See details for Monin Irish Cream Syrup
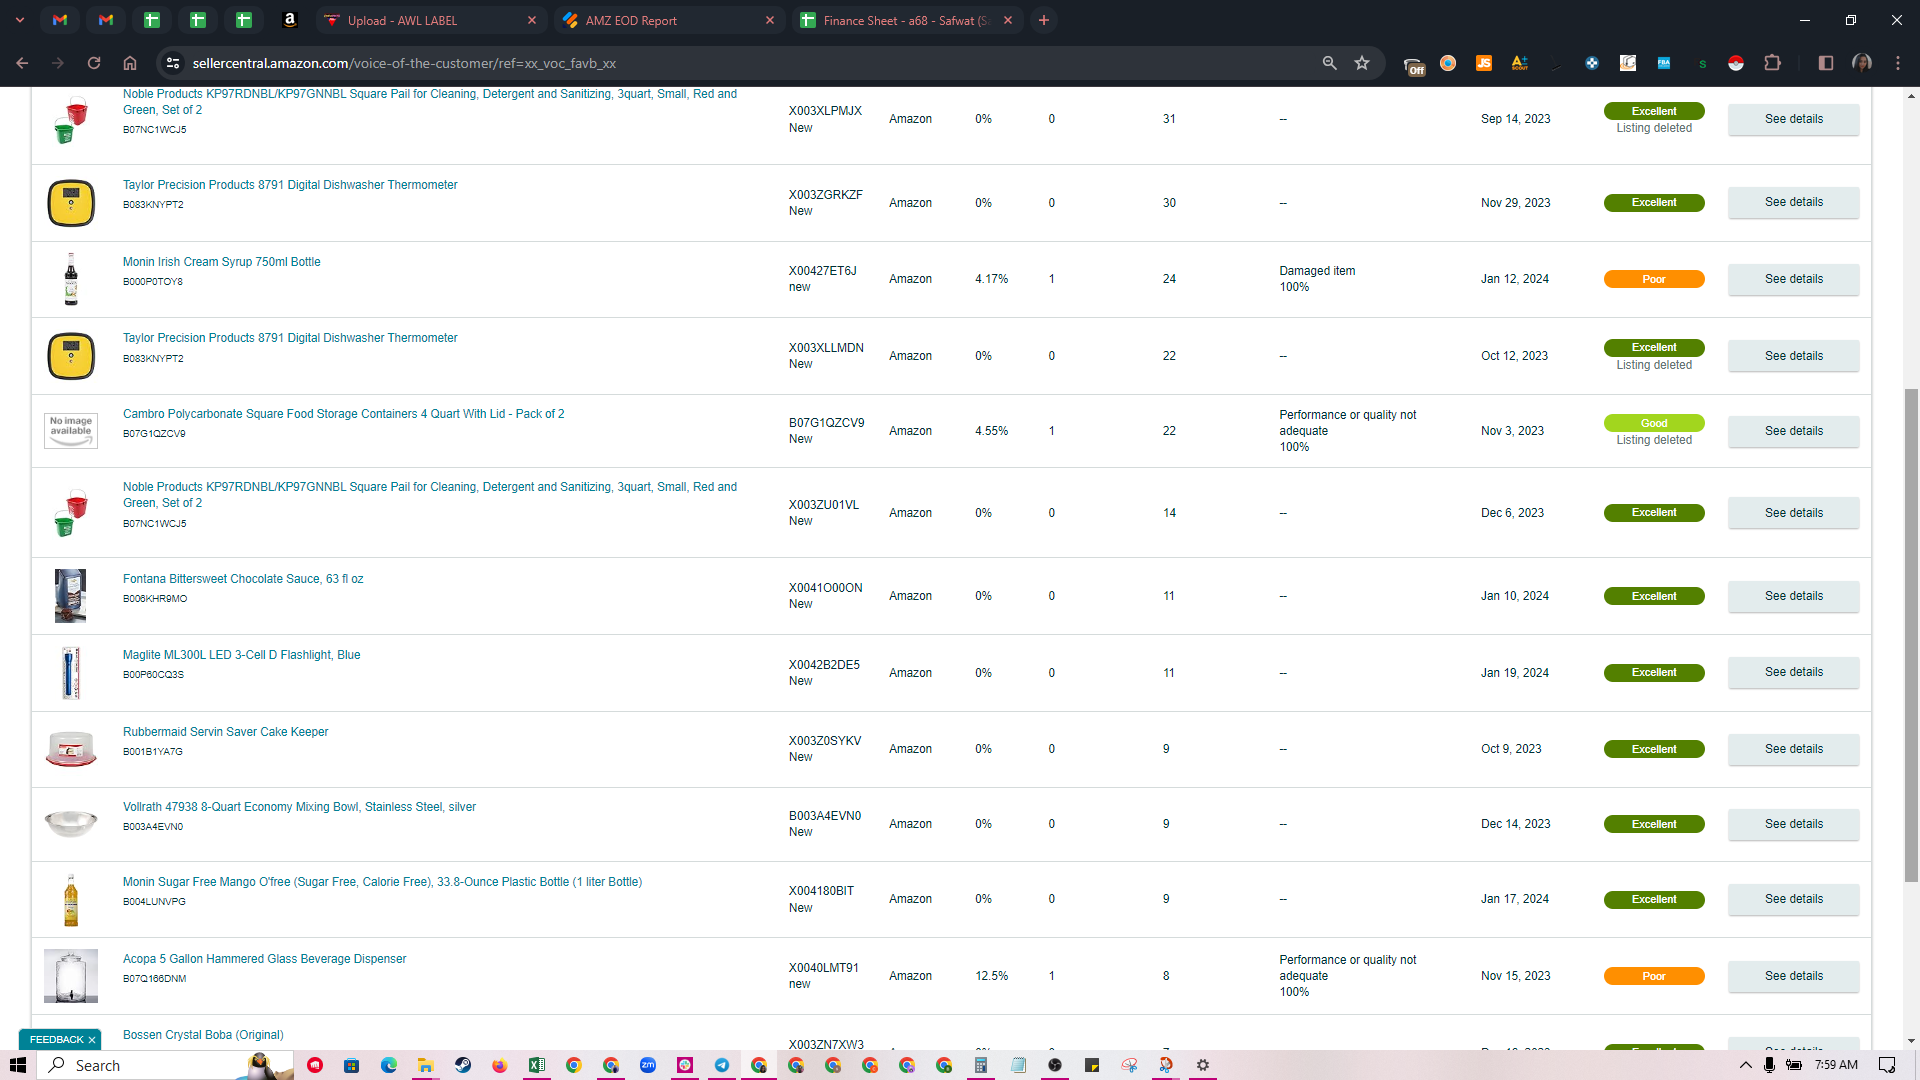The width and height of the screenshot is (1920, 1080). click(x=1794, y=279)
